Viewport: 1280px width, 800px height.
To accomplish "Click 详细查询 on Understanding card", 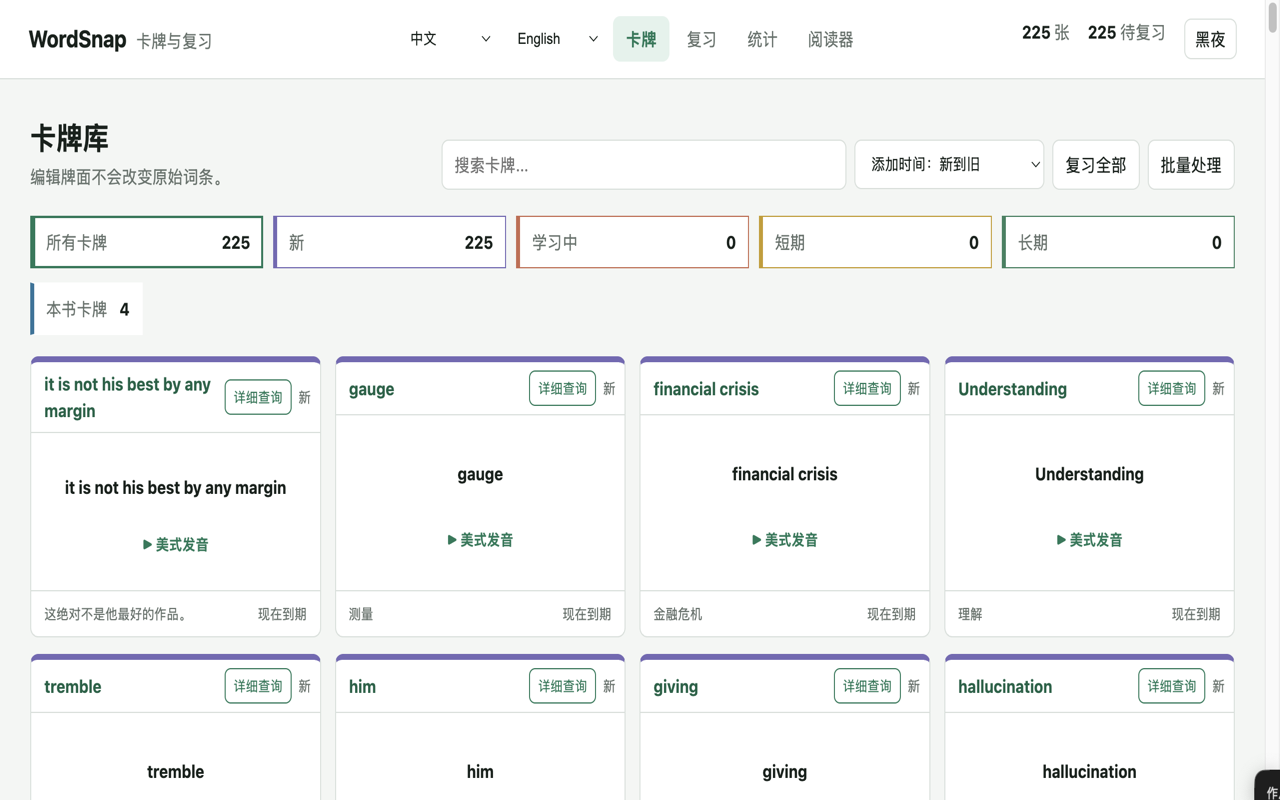I will (1171, 389).
